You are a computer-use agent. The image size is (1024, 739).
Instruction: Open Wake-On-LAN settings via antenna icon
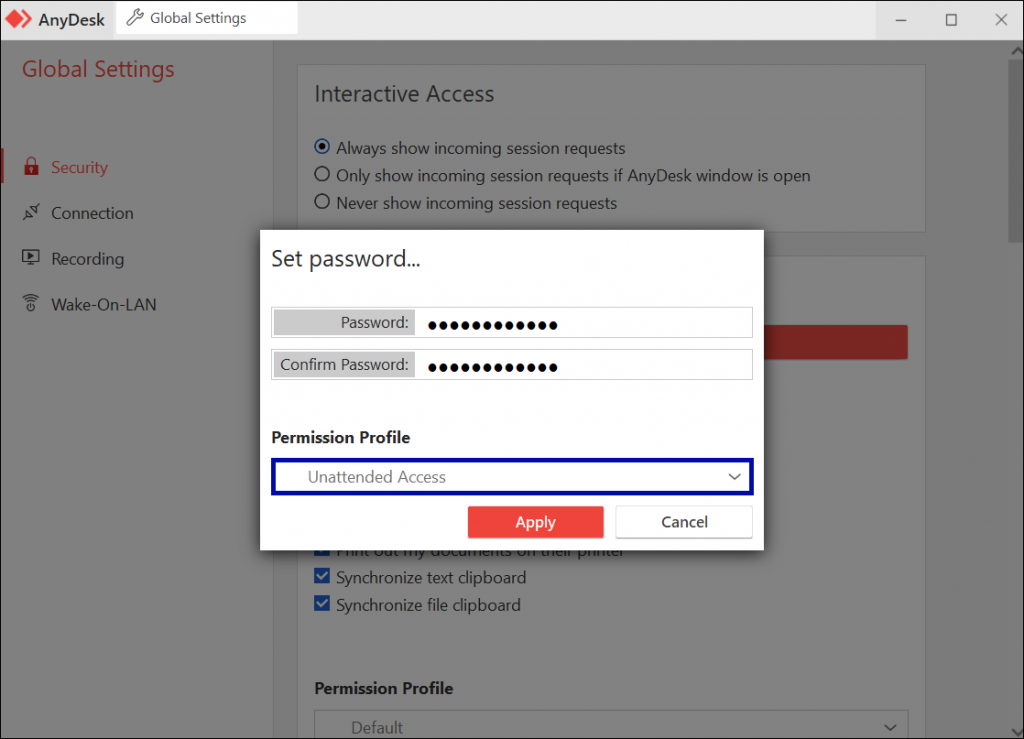click(x=30, y=304)
